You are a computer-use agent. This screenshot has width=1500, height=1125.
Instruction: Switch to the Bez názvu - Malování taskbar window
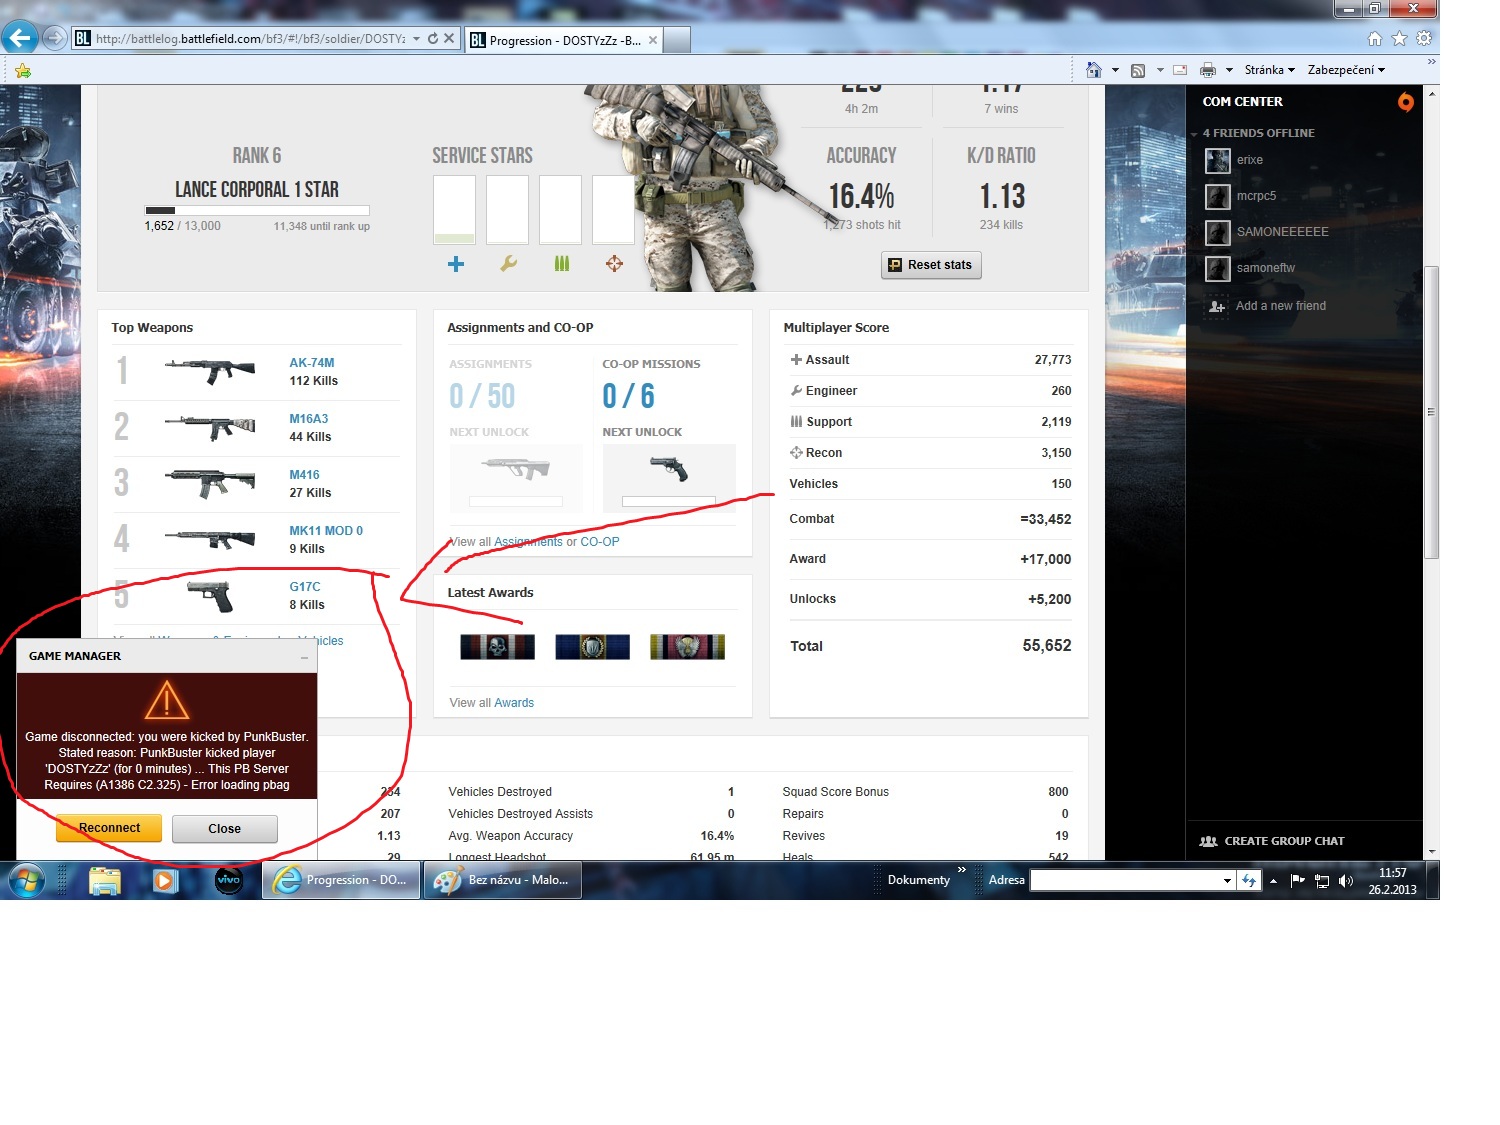point(503,881)
